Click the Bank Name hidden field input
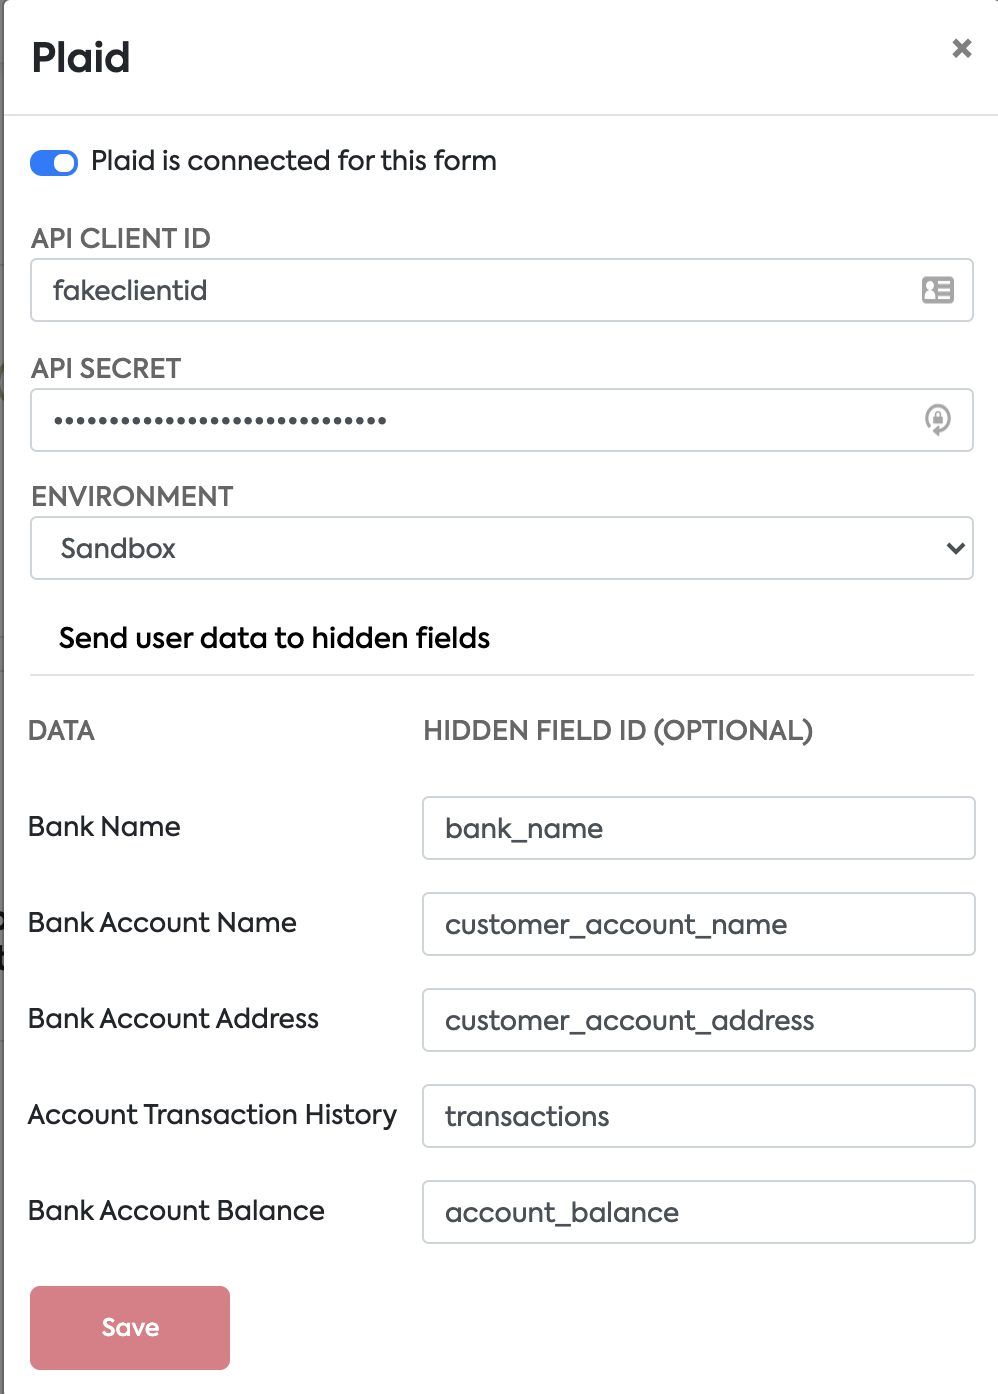 (x=698, y=828)
